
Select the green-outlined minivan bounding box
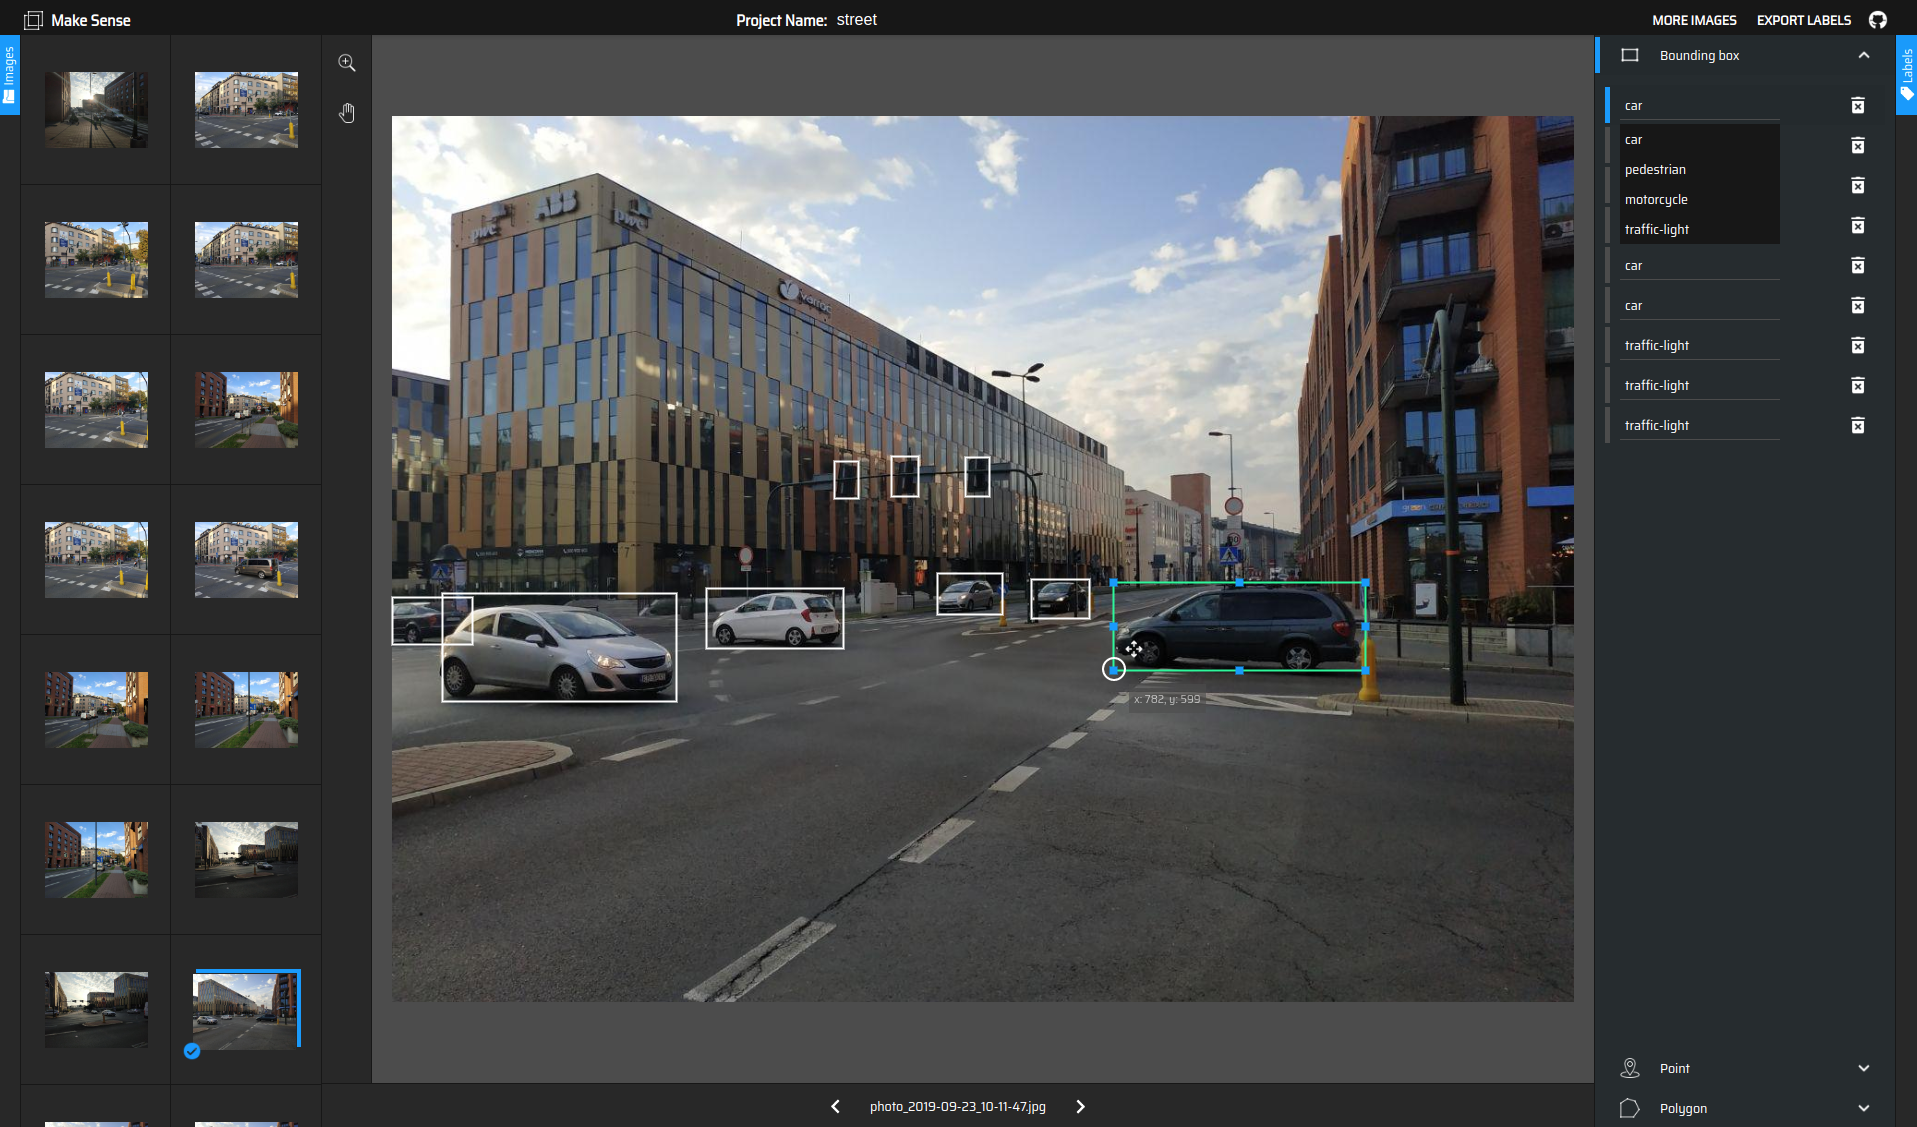click(1239, 626)
